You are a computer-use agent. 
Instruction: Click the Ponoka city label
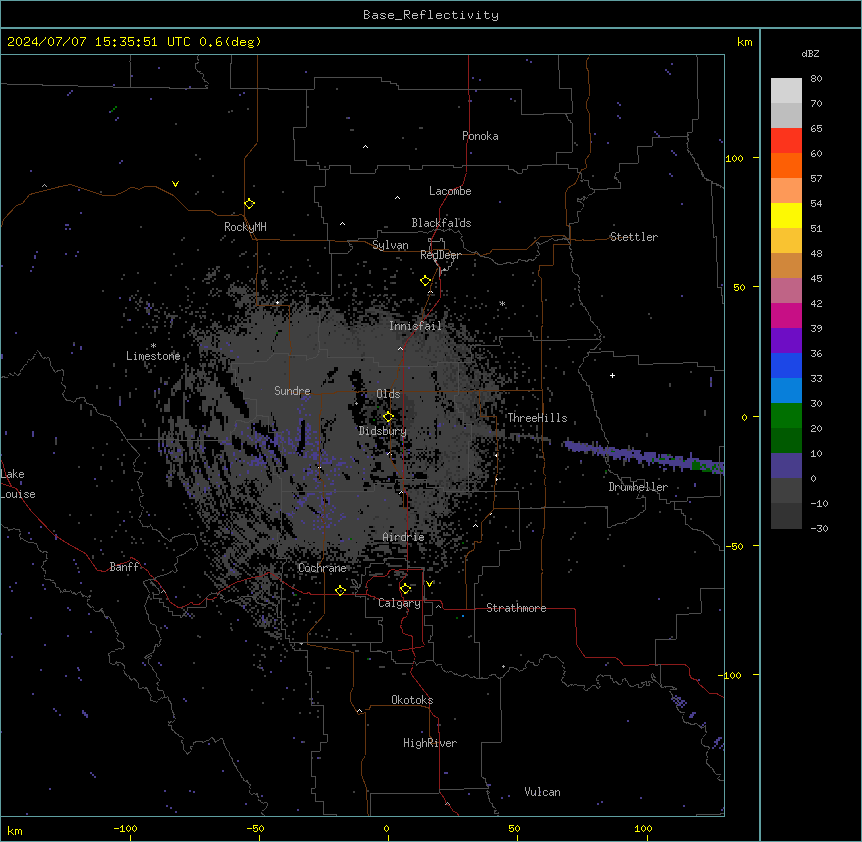[x=480, y=136]
